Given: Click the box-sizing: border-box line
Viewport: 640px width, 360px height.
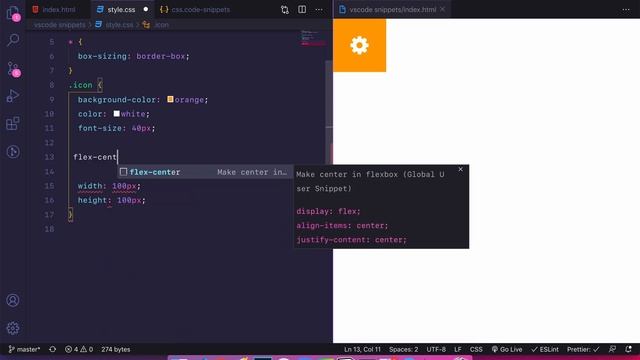Looking at the screenshot, I should point(134,56).
